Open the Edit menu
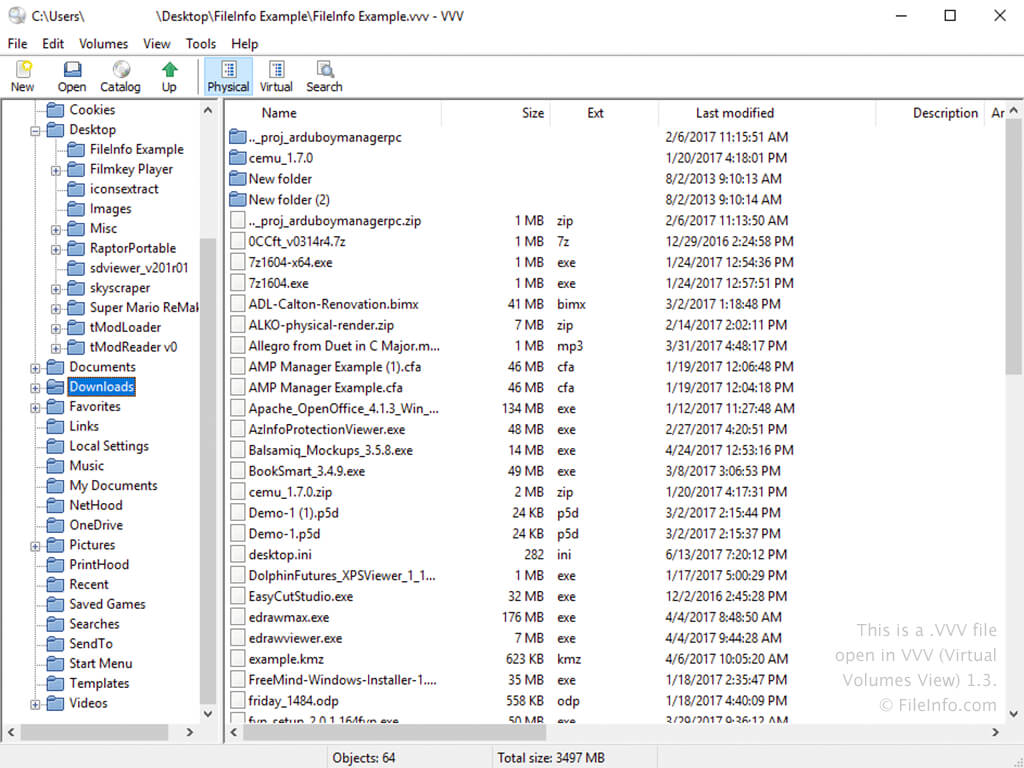The height and width of the screenshot is (768, 1024). [53, 44]
